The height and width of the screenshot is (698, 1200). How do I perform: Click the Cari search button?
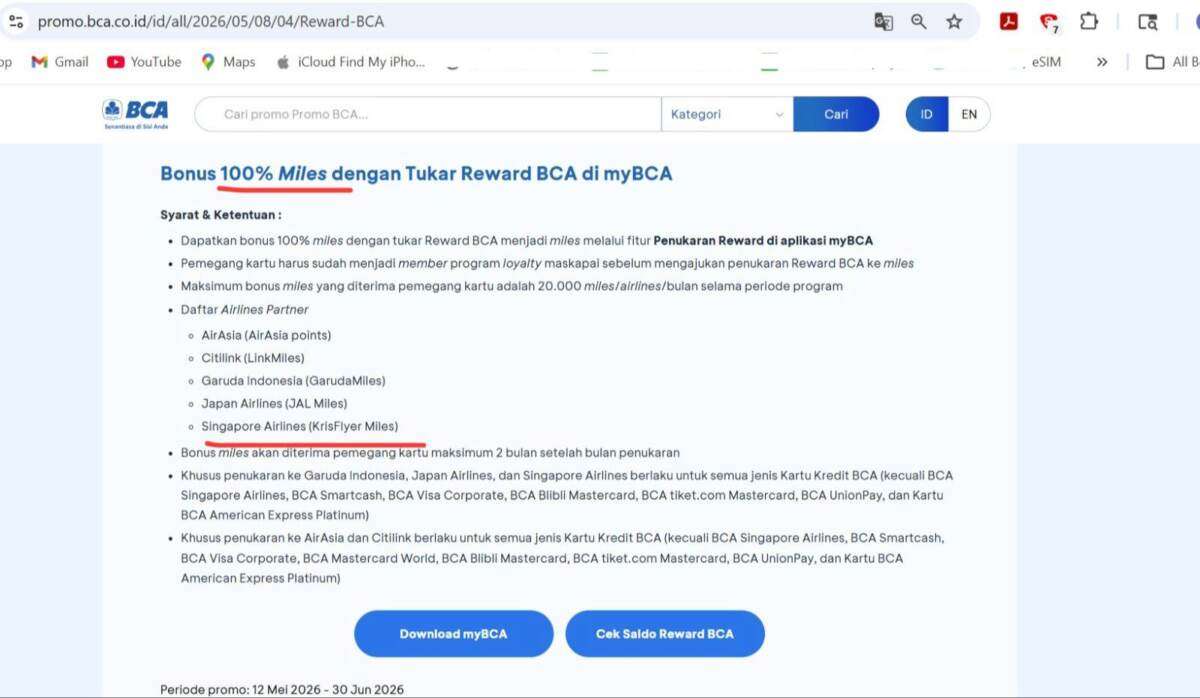point(836,114)
